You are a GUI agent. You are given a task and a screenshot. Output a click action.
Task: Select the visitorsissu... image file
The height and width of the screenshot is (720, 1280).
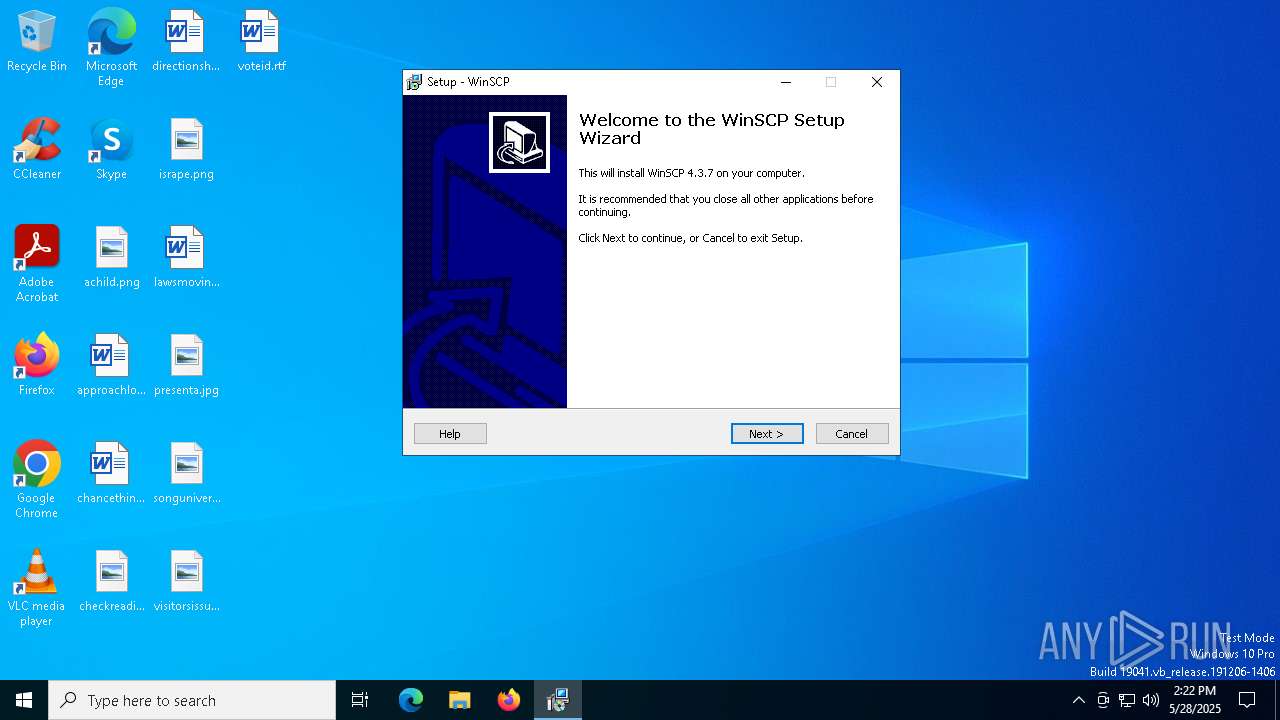tap(186, 581)
